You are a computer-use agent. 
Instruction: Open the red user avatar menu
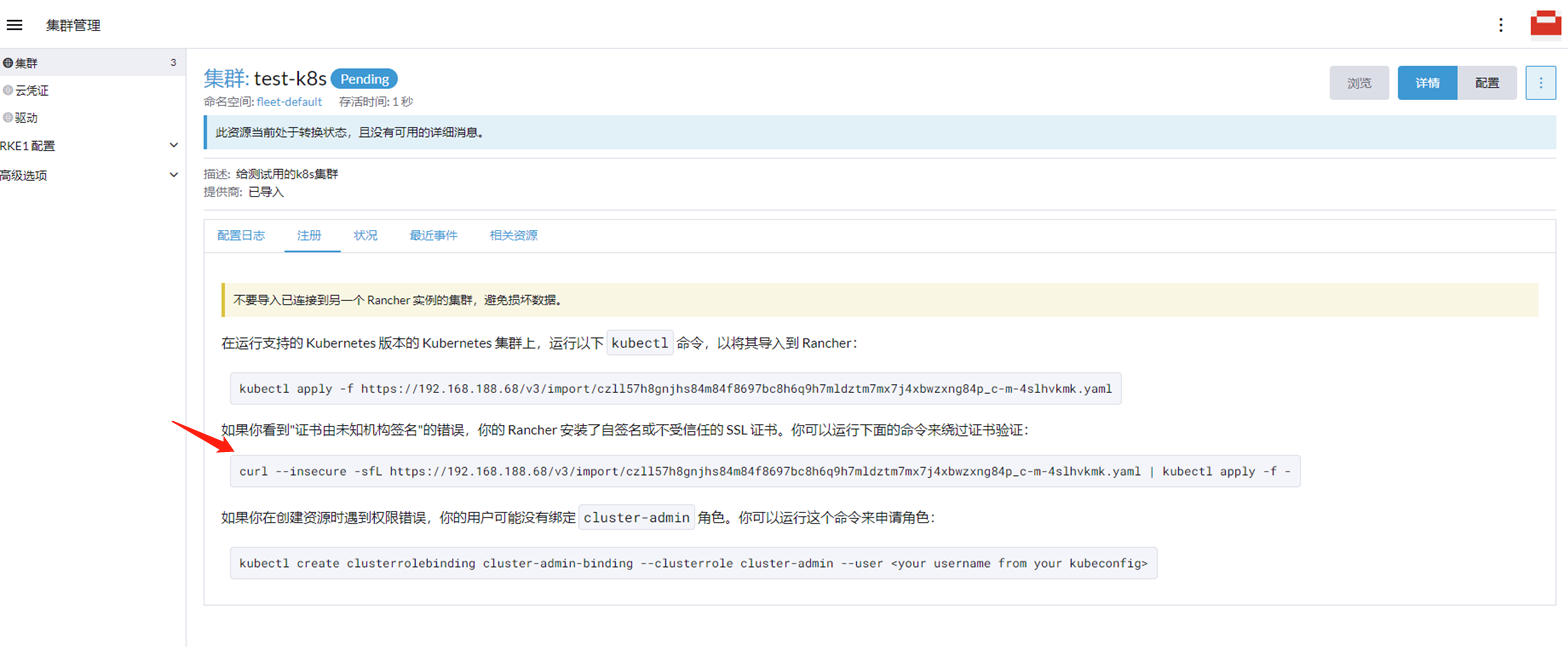pyautogui.click(x=1546, y=25)
